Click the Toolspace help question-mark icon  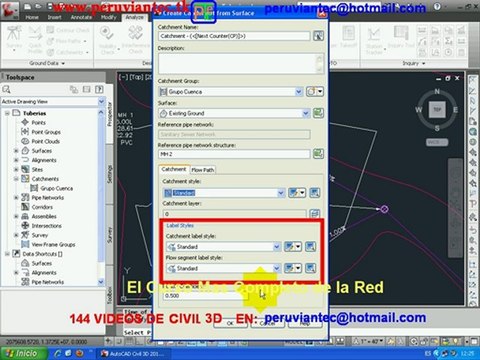pyautogui.click(x=99, y=89)
